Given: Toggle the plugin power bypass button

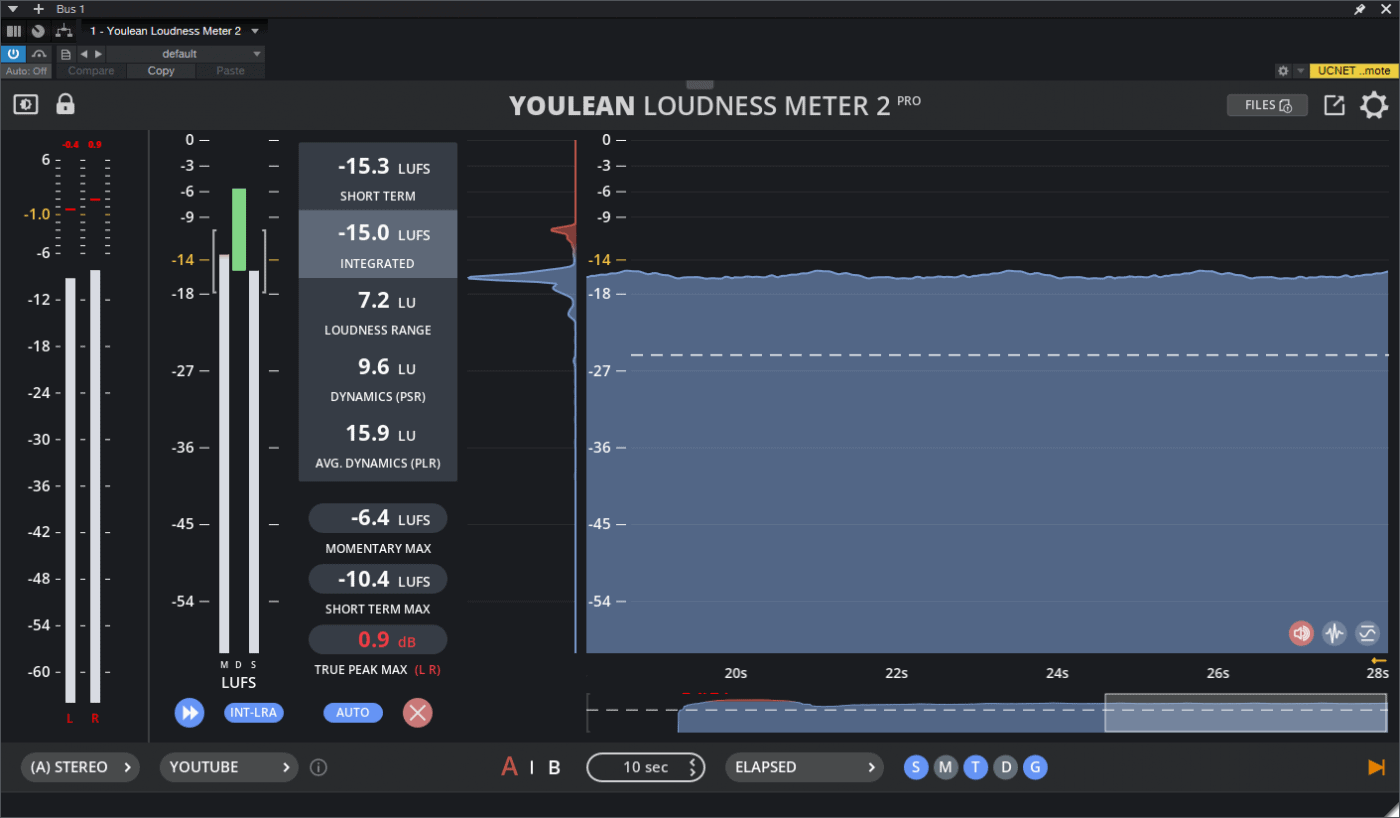Looking at the screenshot, I should [x=13, y=54].
